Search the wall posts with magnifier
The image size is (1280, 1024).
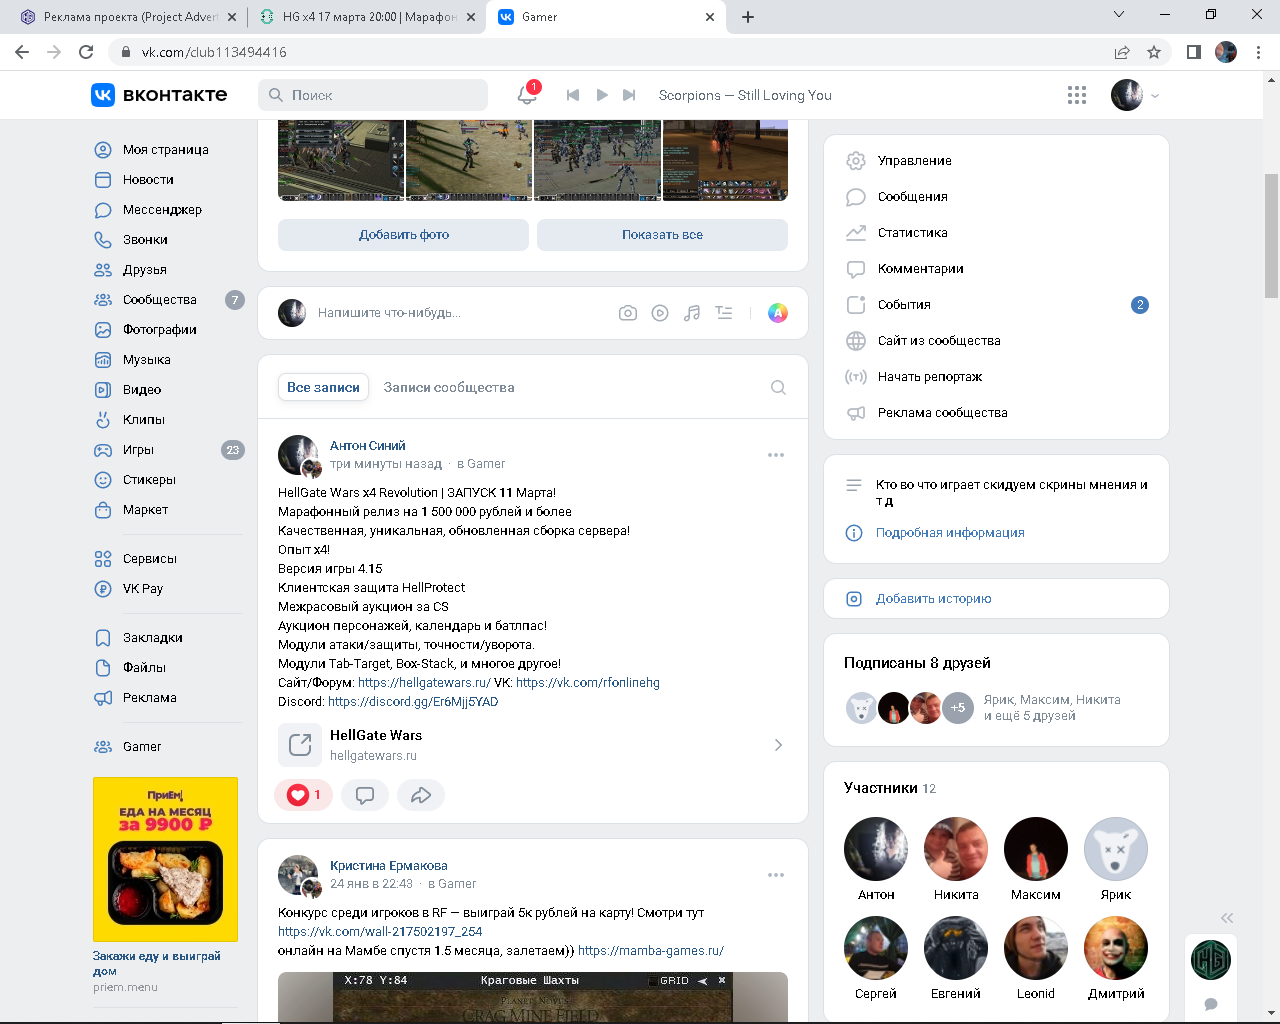[778, 388]
